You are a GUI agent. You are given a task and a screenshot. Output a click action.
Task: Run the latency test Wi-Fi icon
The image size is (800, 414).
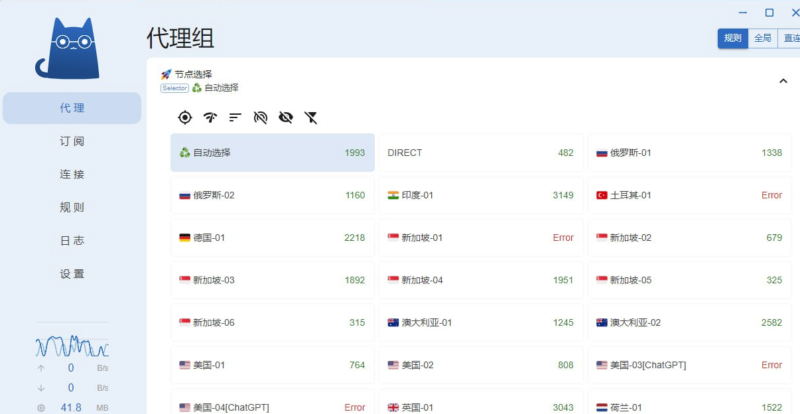(x=210, y=118)
